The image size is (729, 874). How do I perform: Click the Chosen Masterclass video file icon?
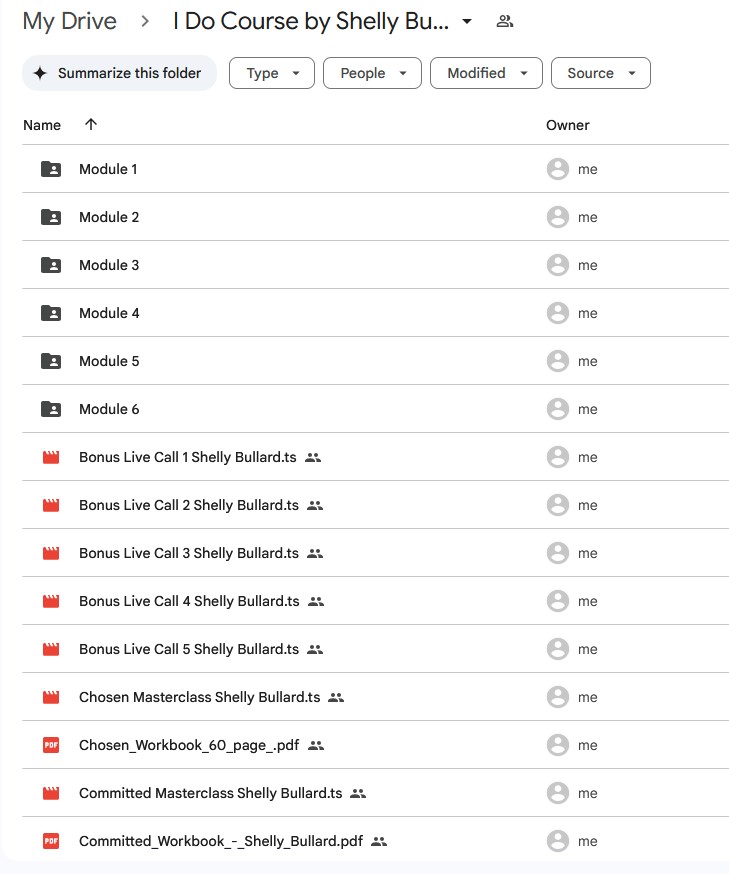click(x=51, y=697)
